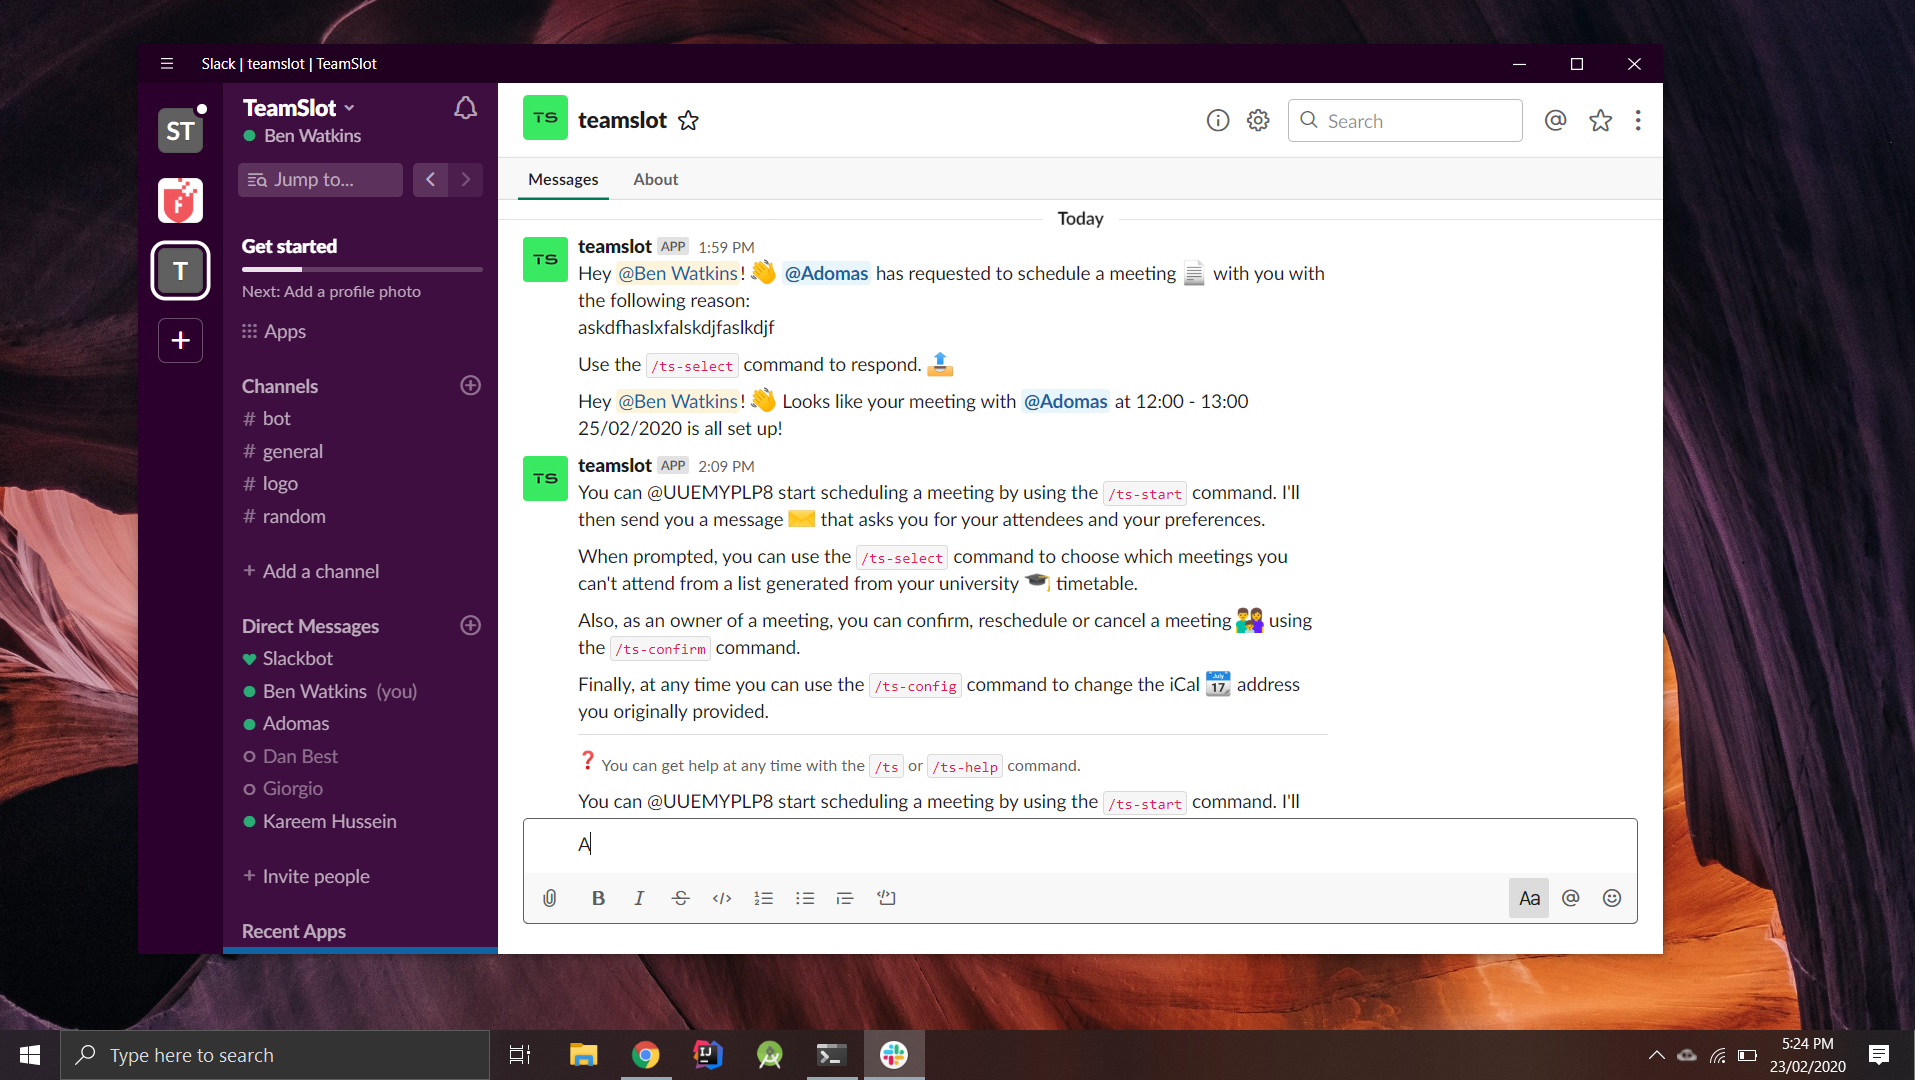The height and width of the screenshot is (1080, 1915).
Task: Start a new direct message via plus icon
Action: [470, 626]
